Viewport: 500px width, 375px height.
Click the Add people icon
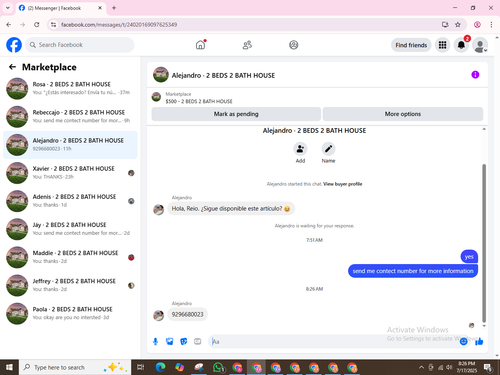300,149
